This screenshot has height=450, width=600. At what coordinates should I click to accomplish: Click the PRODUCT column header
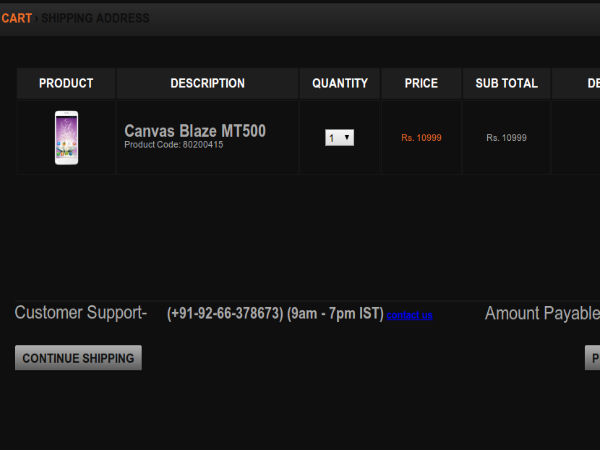click(x=66, y=84)
